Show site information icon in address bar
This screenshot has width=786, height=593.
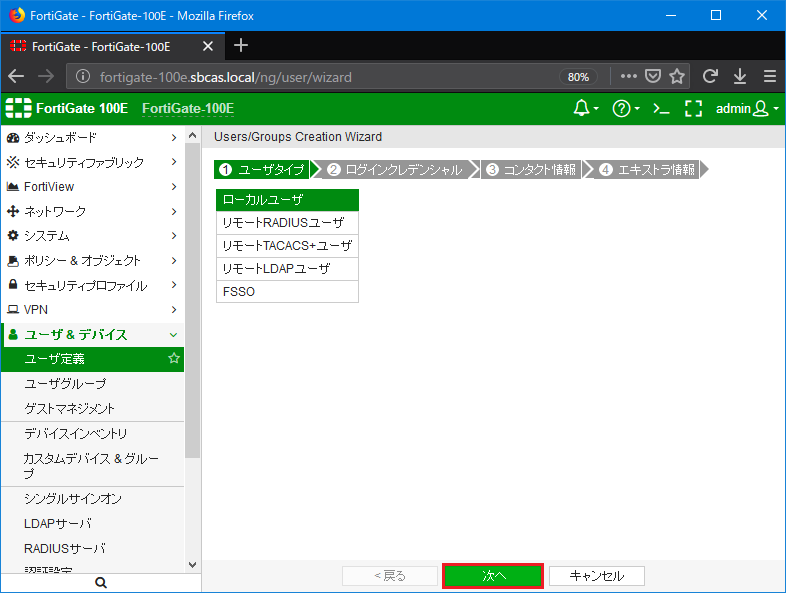pos(83,76)
